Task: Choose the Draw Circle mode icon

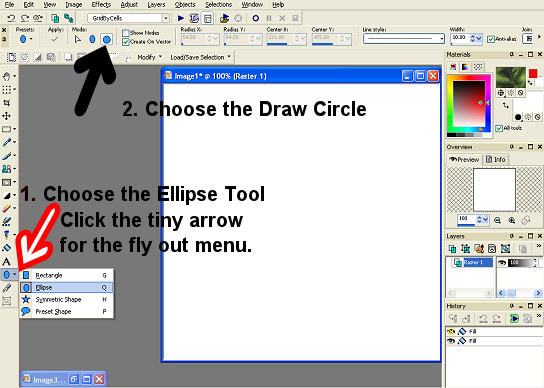Action: [107, 40]
